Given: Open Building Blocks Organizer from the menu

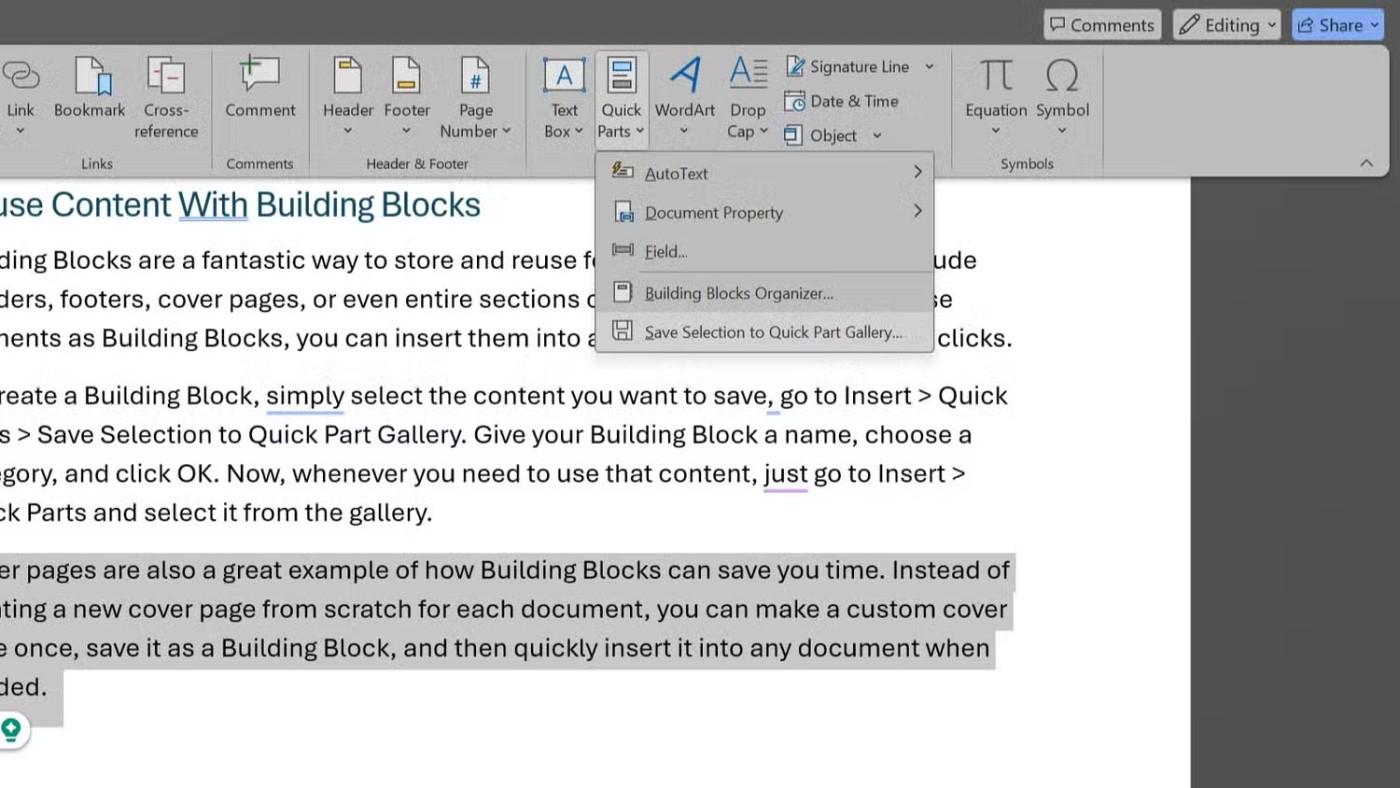Looking at the screenshot, I should pos(738,293).
